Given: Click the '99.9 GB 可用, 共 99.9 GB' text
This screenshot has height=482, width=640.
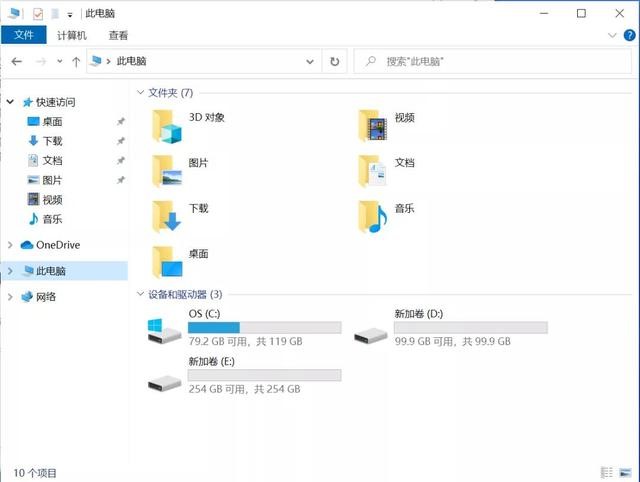Looking at the screenshot, I should coord(452,341).
